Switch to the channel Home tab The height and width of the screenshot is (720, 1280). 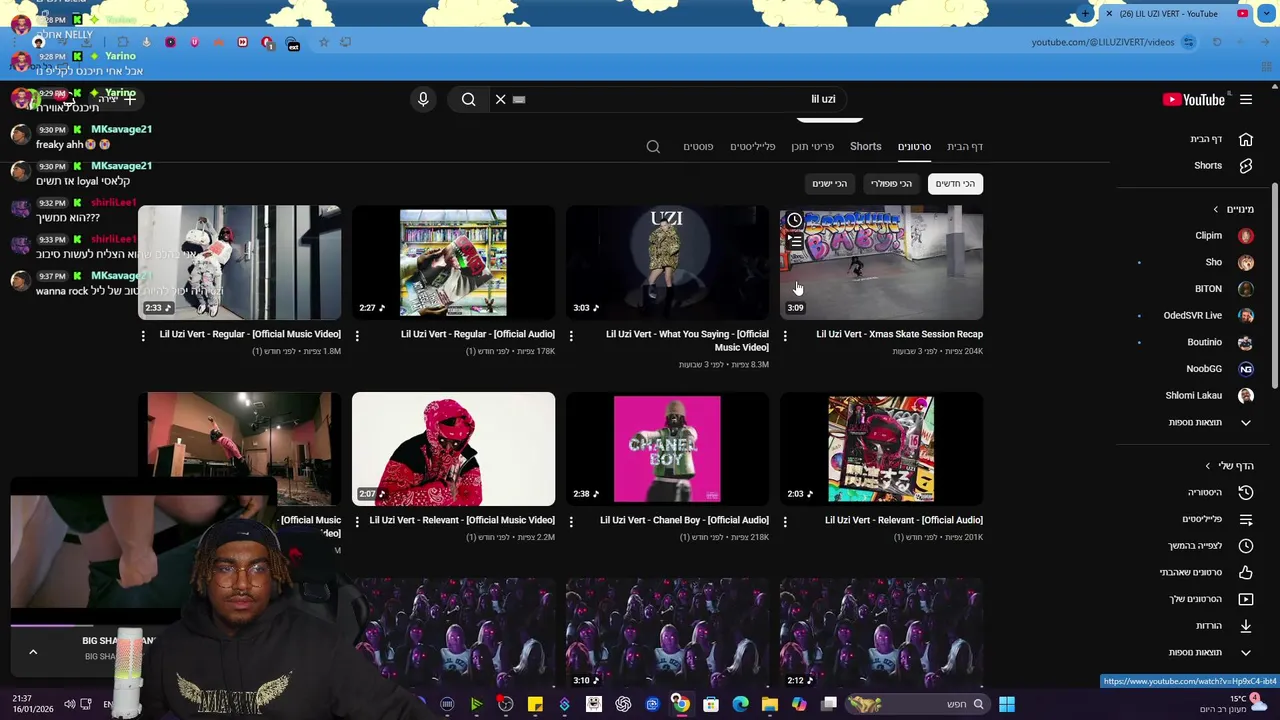coord(965,147)
